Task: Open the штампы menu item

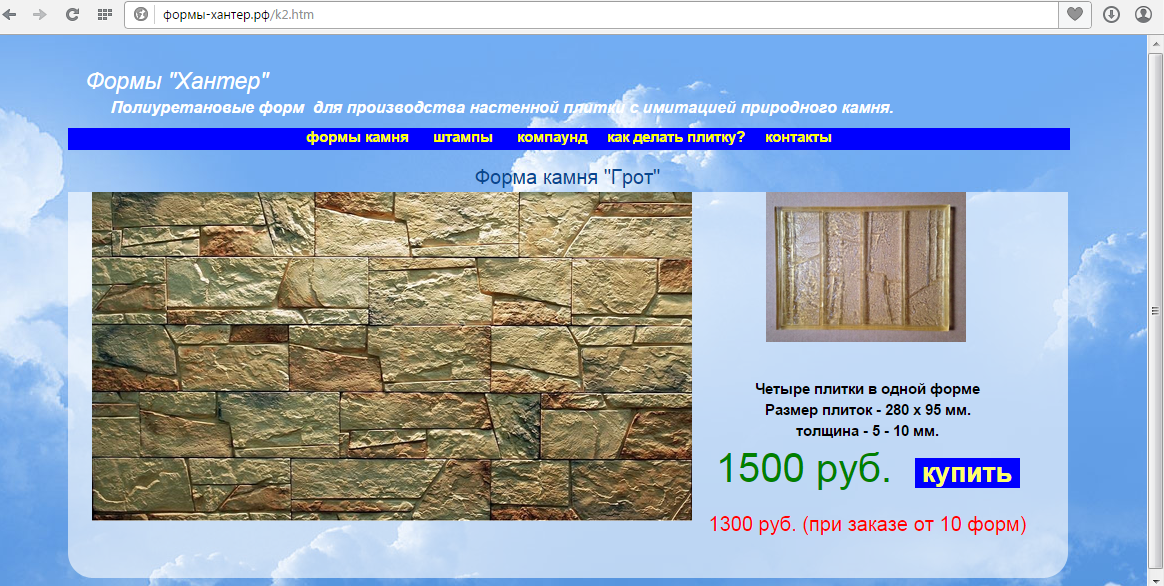Action: pyautogui.click(x=462, y=138)
